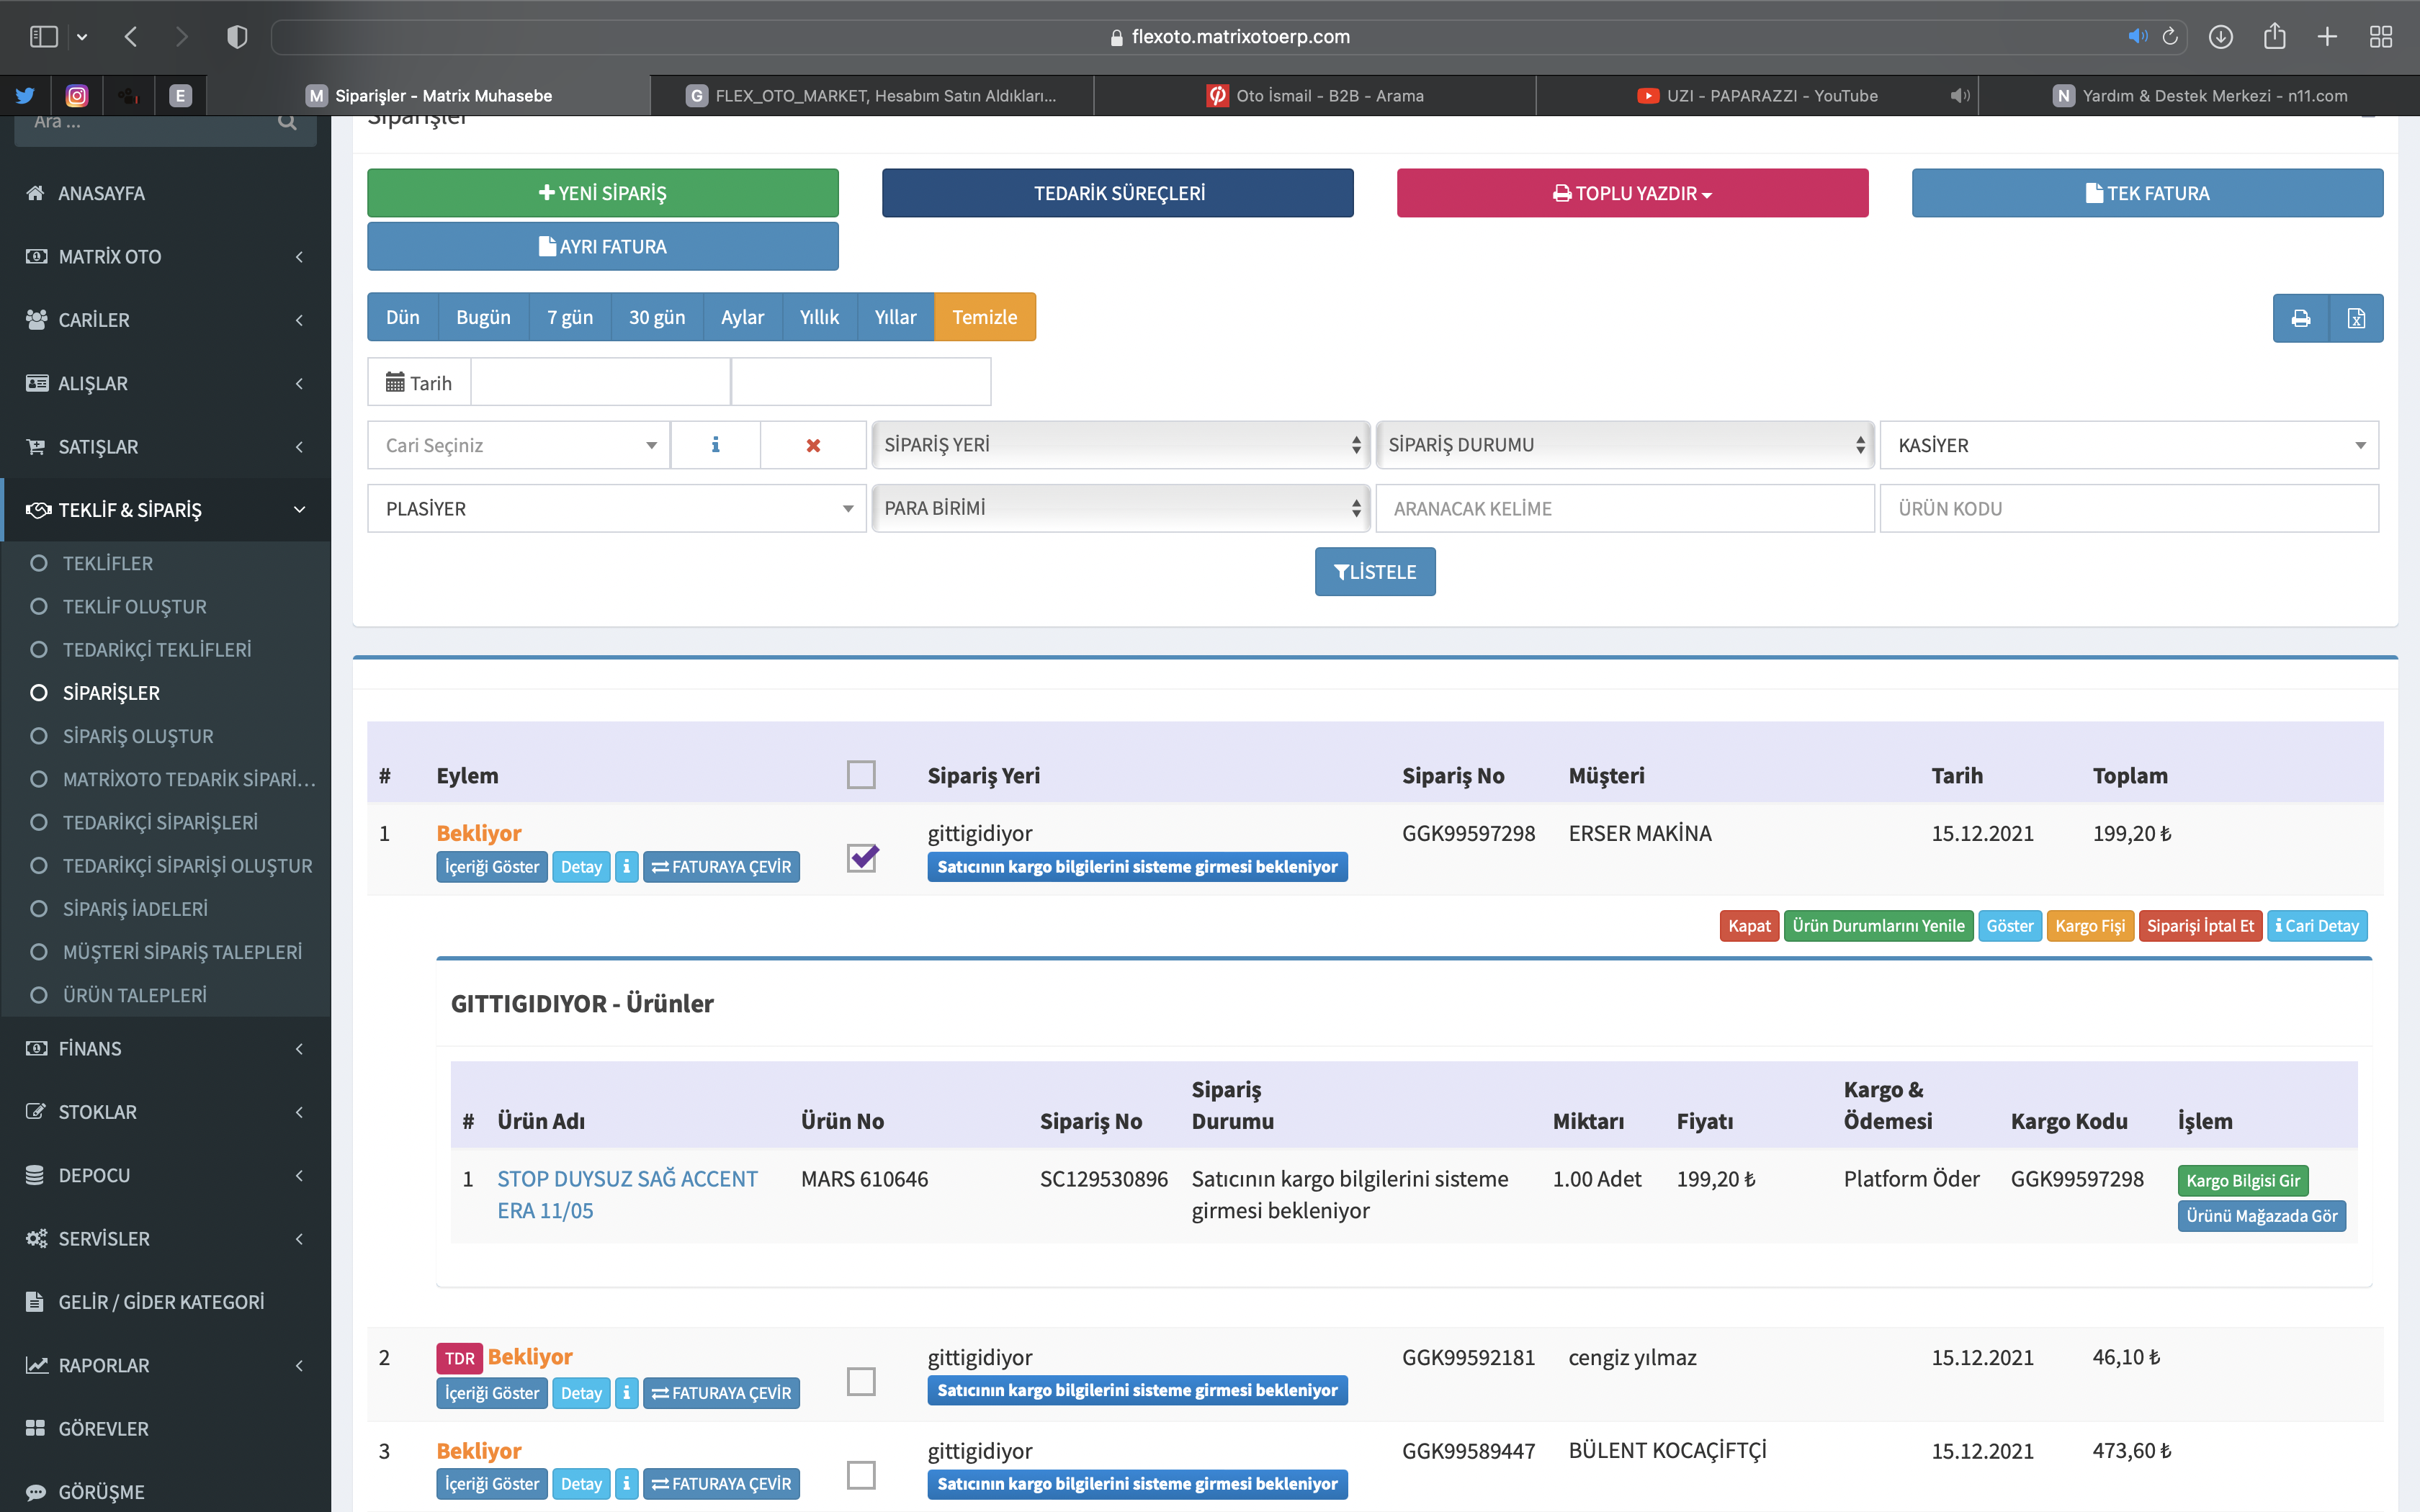Viewport: 2420px width, 1512px height.
Task: Click the printer icon button above filters
Action: (2300, 318)
